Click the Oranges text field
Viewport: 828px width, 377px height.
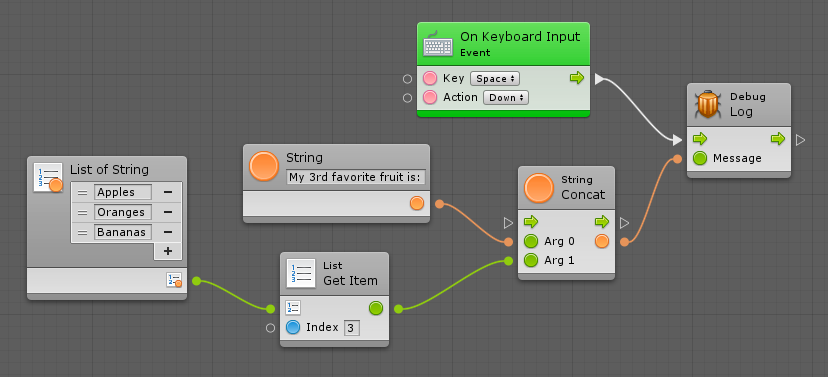pos(123,212)
